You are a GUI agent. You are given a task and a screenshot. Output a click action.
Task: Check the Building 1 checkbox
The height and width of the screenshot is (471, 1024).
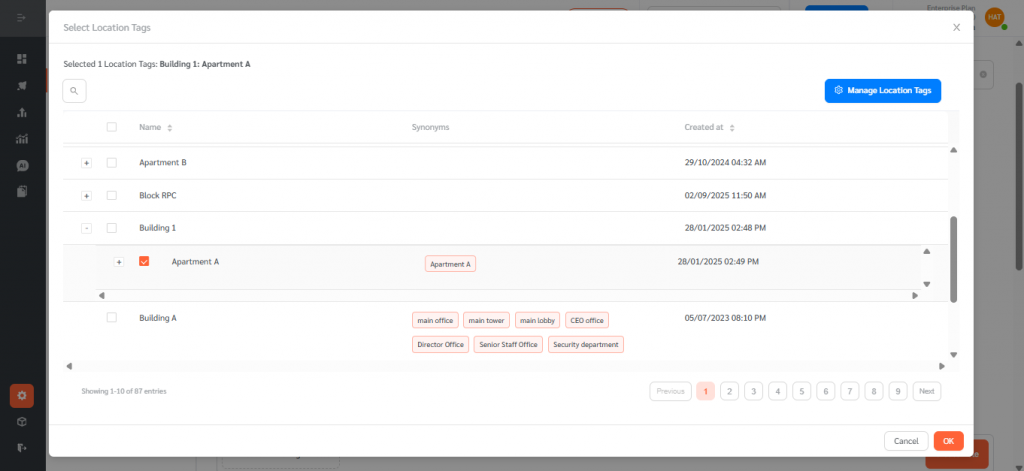click(112, 228)
